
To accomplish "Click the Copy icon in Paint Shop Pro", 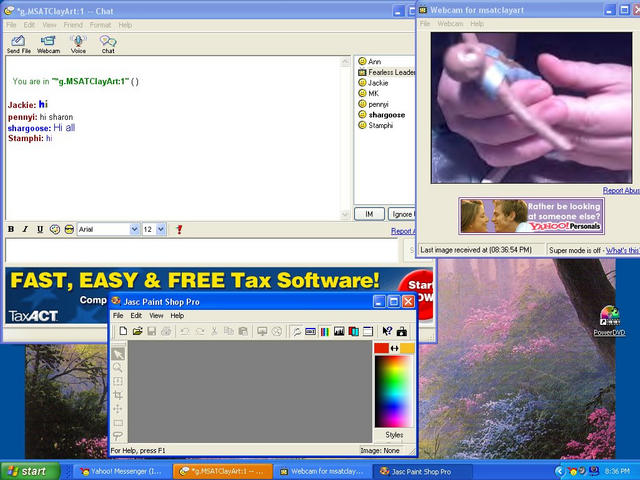I will [x=228, y=331].
